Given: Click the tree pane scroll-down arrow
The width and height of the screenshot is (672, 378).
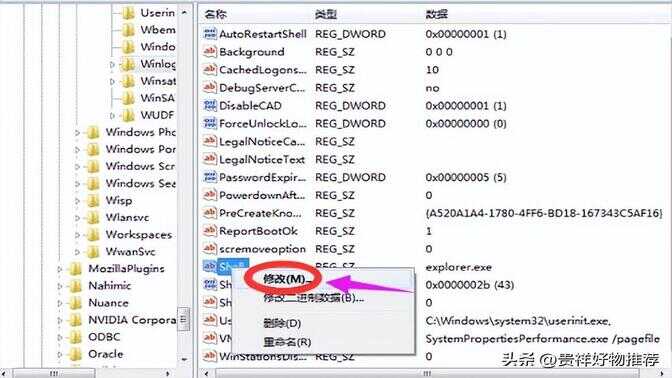Looking at the screenshot, I should point(184,360).
